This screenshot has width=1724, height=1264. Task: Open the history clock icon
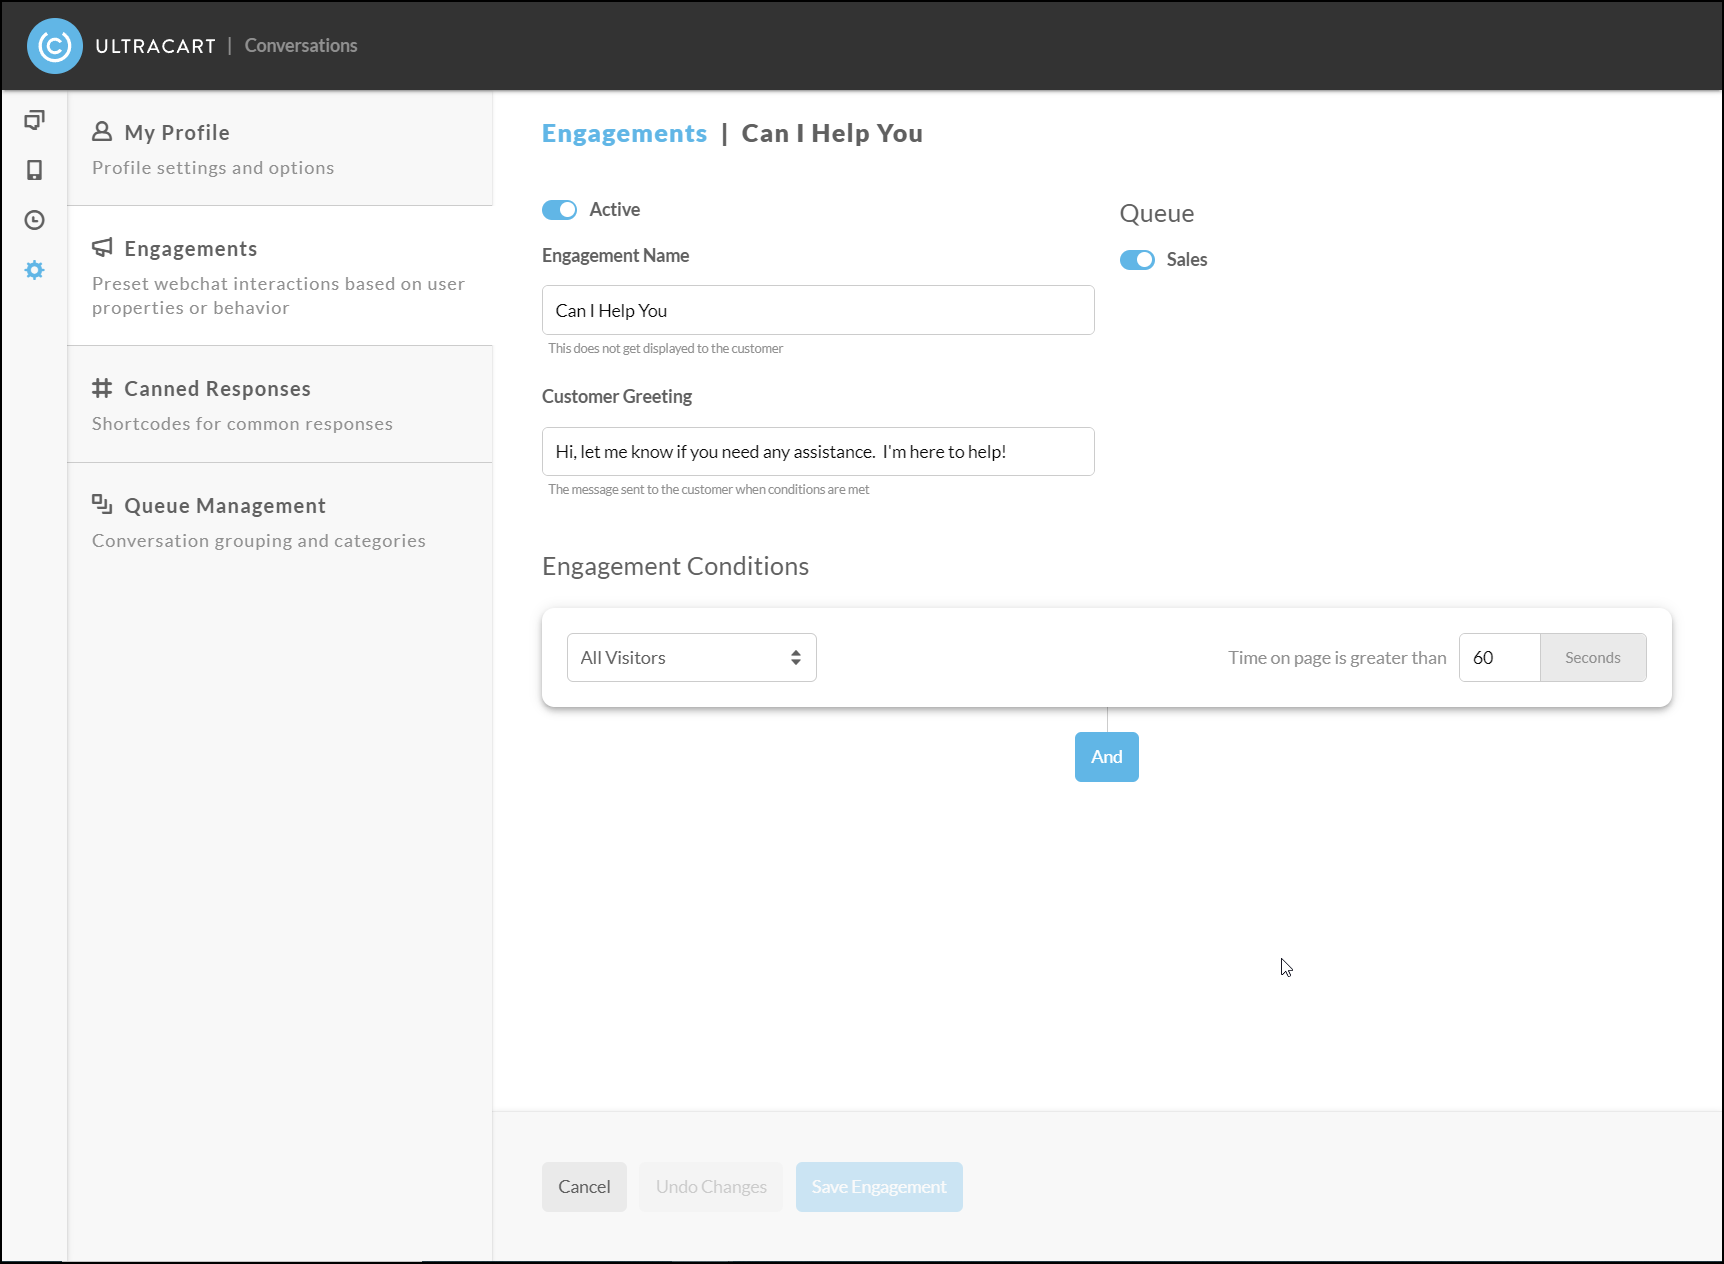tap(34, 220)
